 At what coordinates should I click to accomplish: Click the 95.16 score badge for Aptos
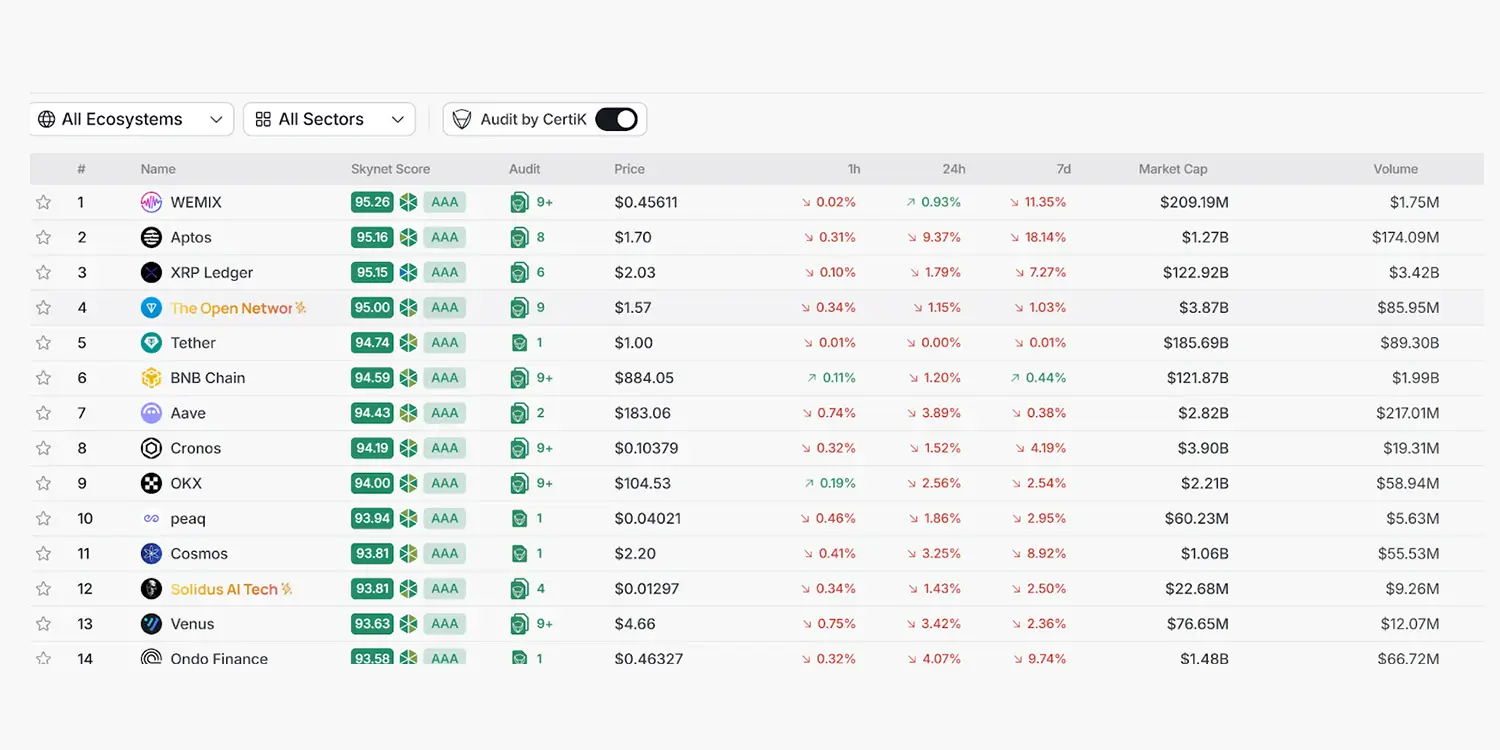coord(372,237)
